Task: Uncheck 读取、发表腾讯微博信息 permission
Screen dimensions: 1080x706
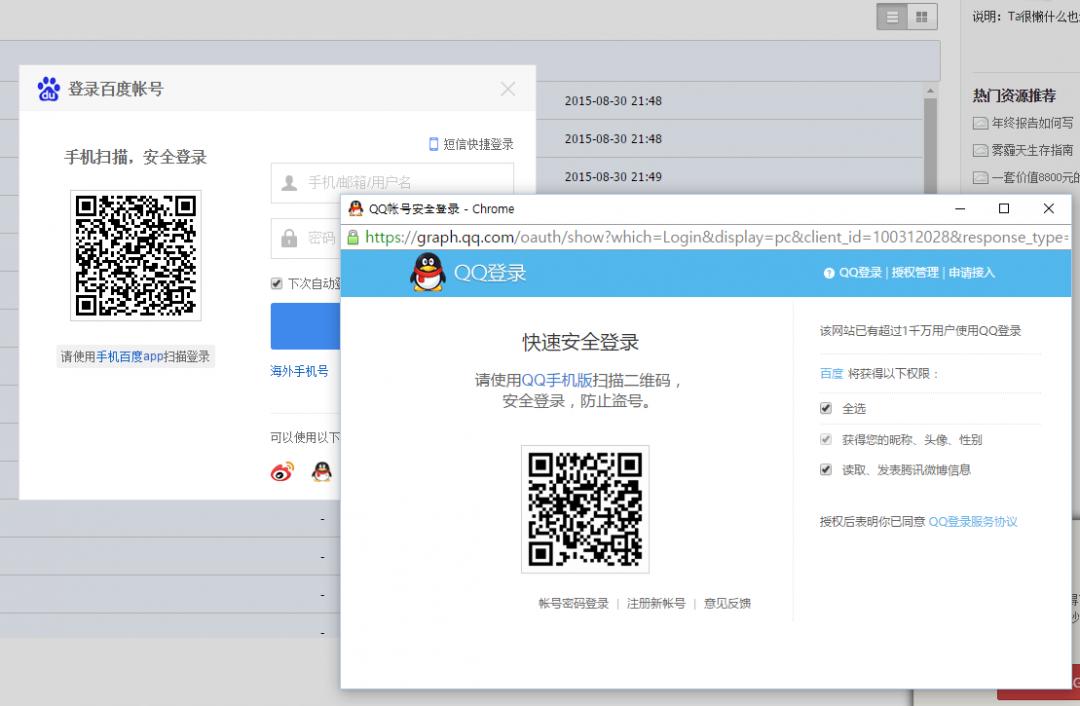Action: click(826, 469)
